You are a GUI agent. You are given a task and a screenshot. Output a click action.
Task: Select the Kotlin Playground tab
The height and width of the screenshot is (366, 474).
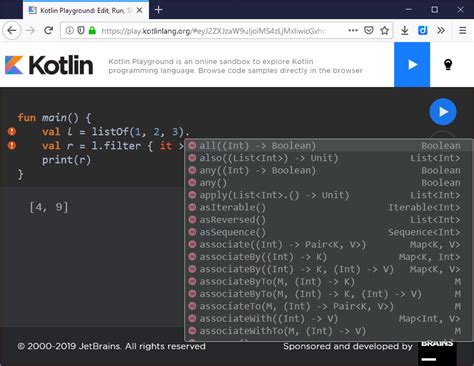tap(86, 10)
